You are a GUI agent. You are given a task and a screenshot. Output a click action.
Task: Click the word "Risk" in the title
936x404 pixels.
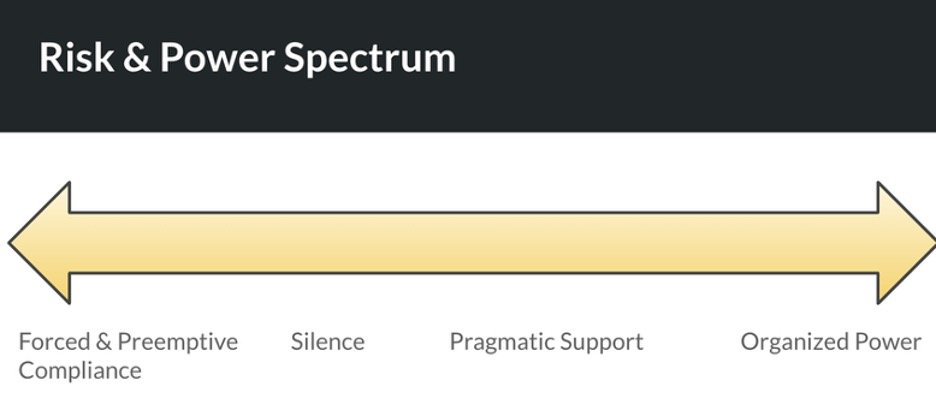tap(72, 58)
